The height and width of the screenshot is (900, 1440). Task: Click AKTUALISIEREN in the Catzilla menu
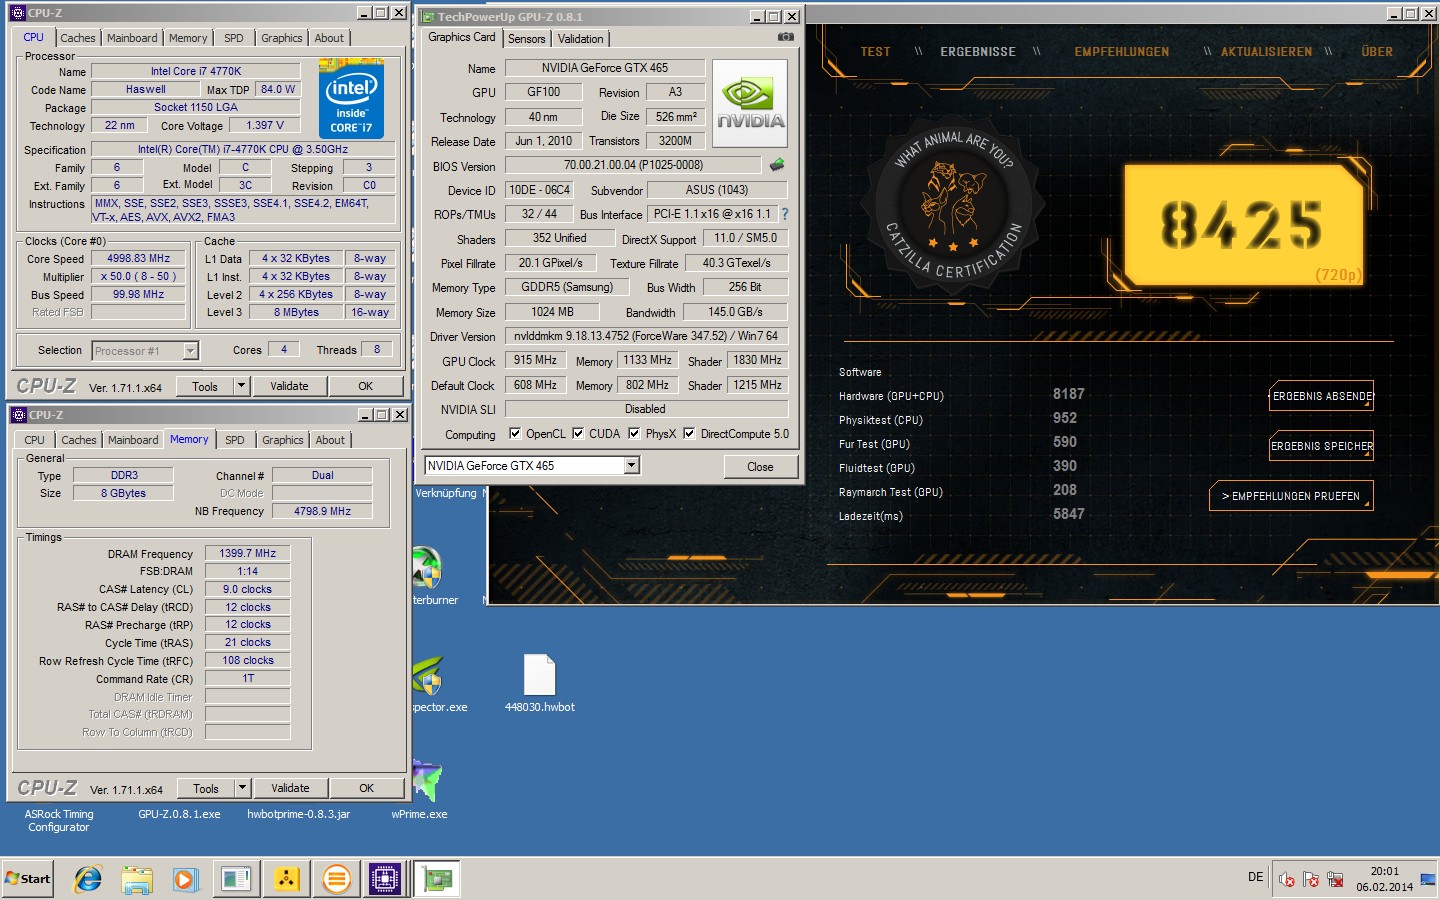pos(1266,52)
